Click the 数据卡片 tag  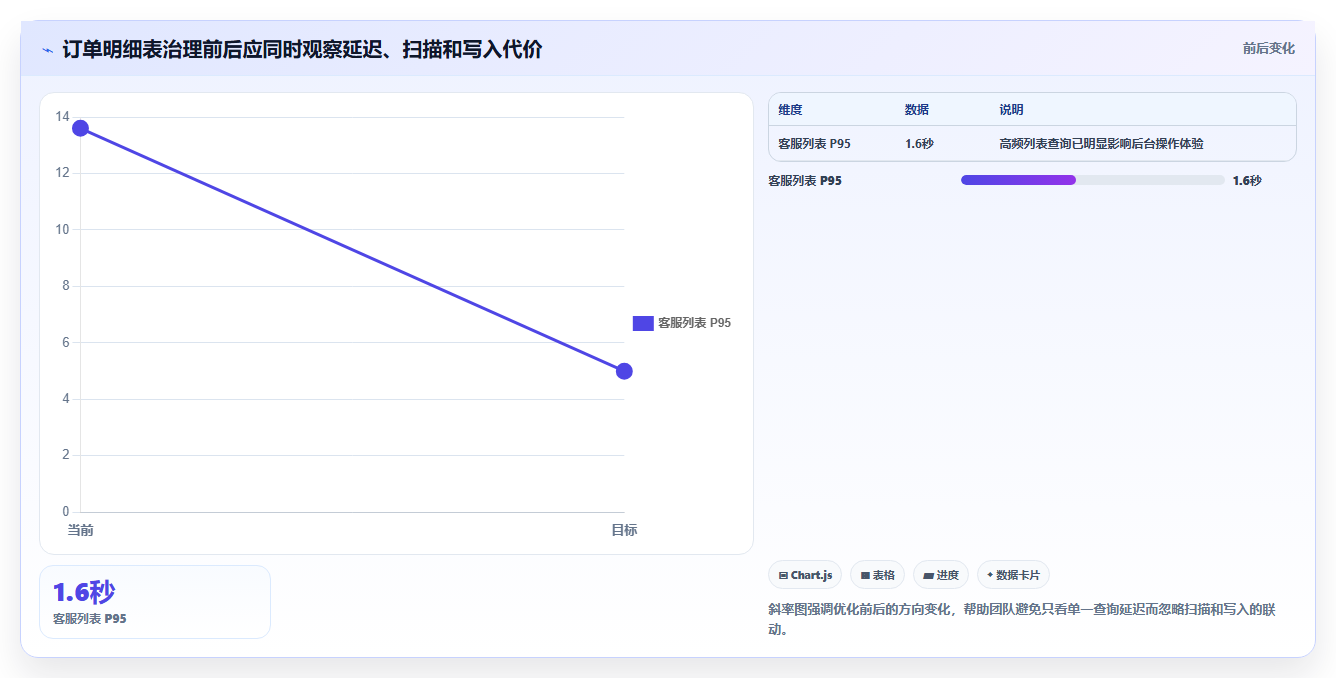pyautogui.click(x=1013, y=575)
